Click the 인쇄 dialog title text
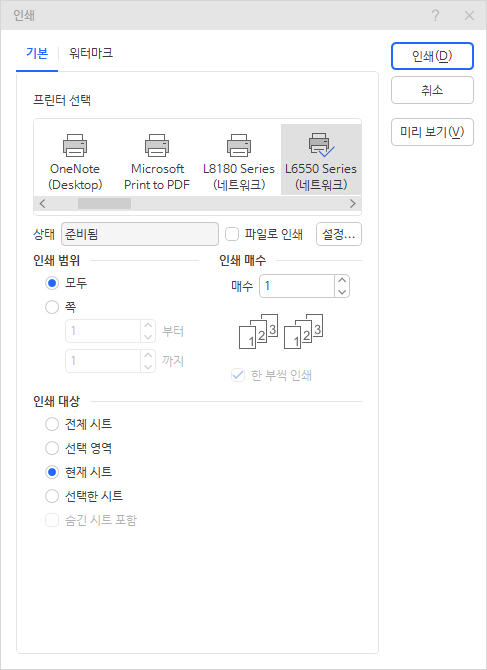The width and height of the screenshot is (487, 670). [24, 16]
